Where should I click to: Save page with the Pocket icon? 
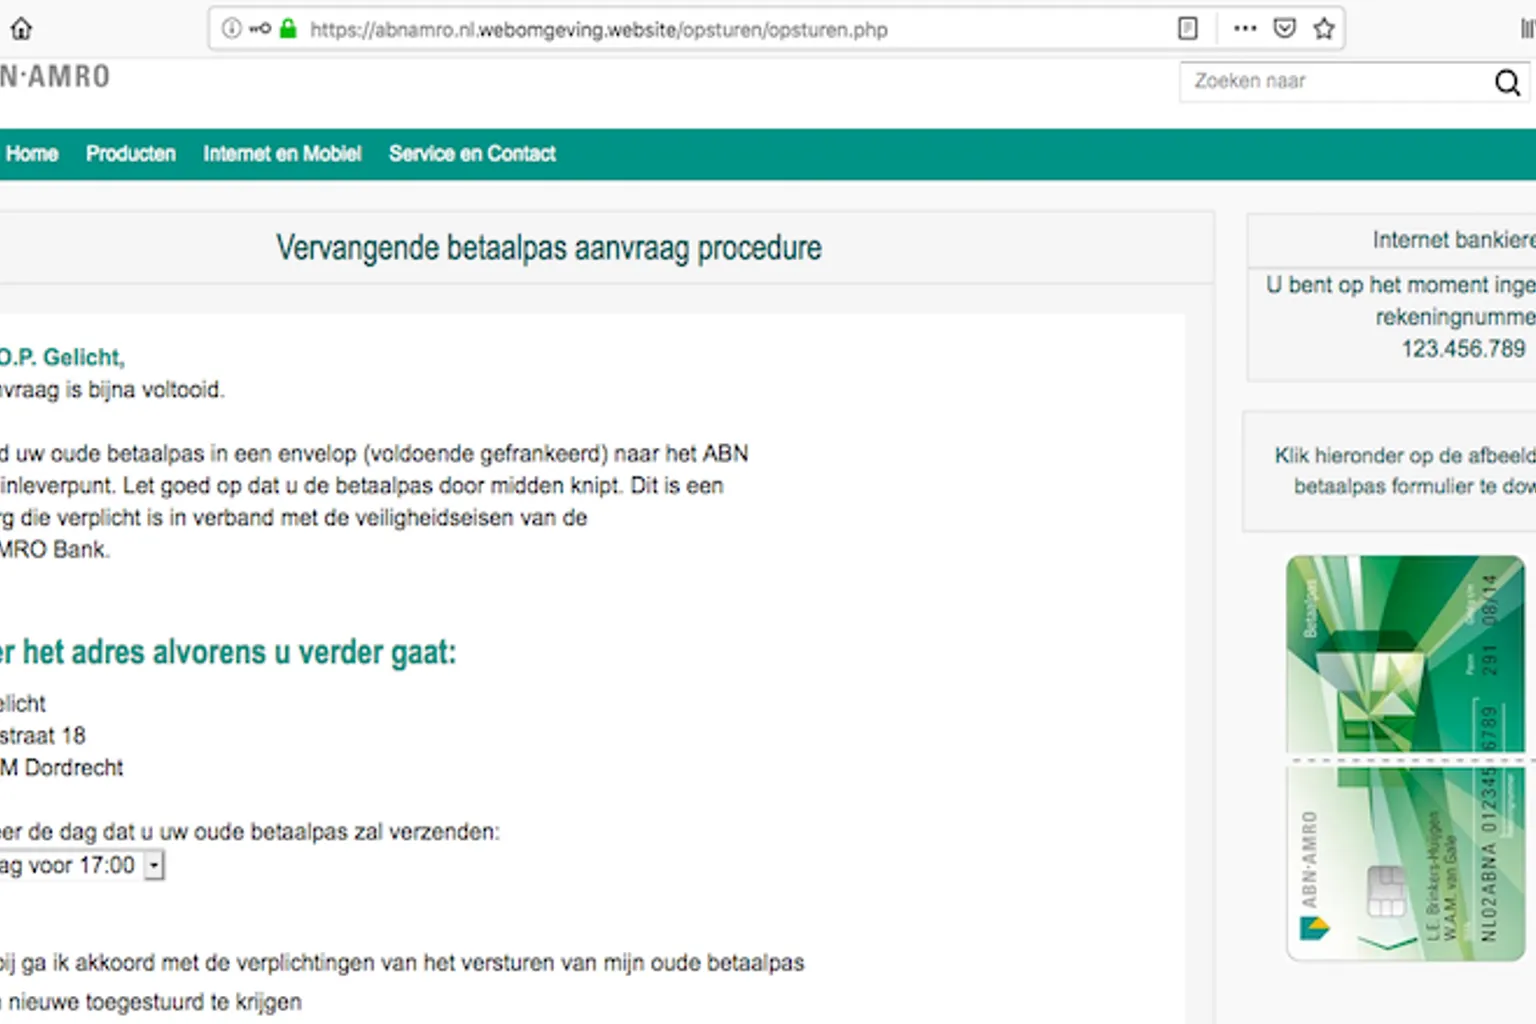point(1285,29)
